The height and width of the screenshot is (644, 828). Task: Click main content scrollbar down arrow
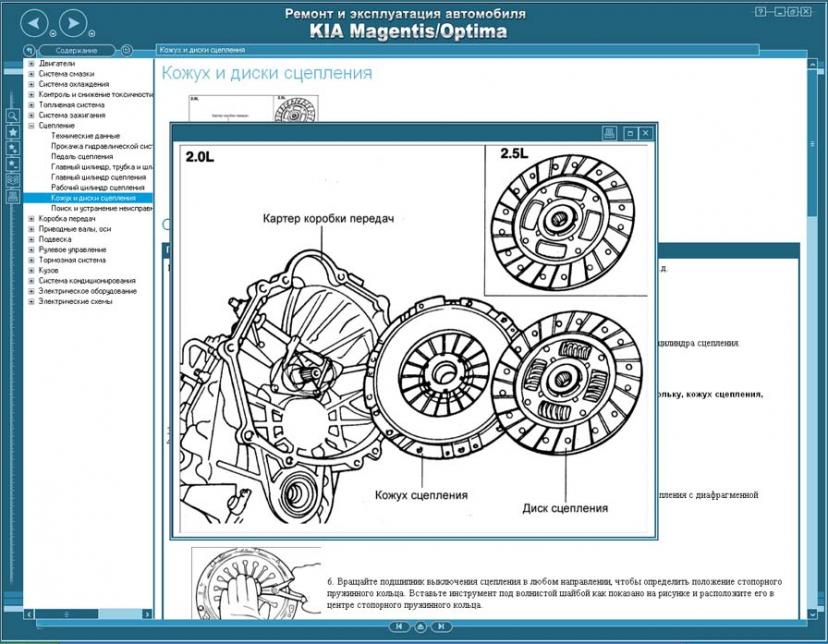(x=813, y=614)
